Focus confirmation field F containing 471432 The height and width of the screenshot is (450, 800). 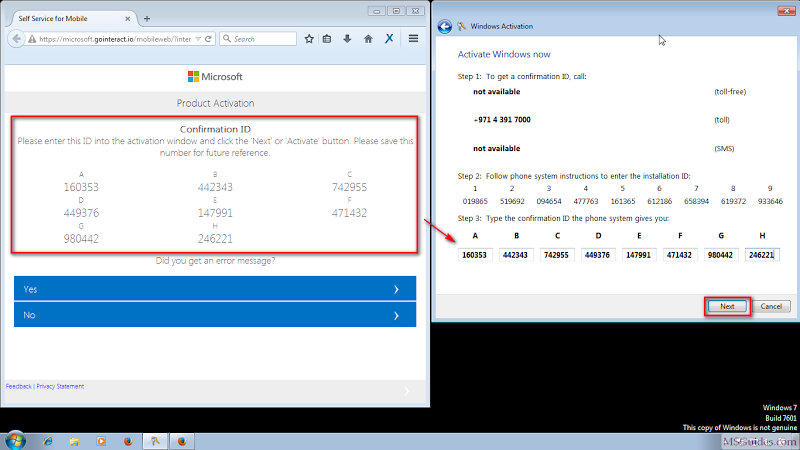680,255
